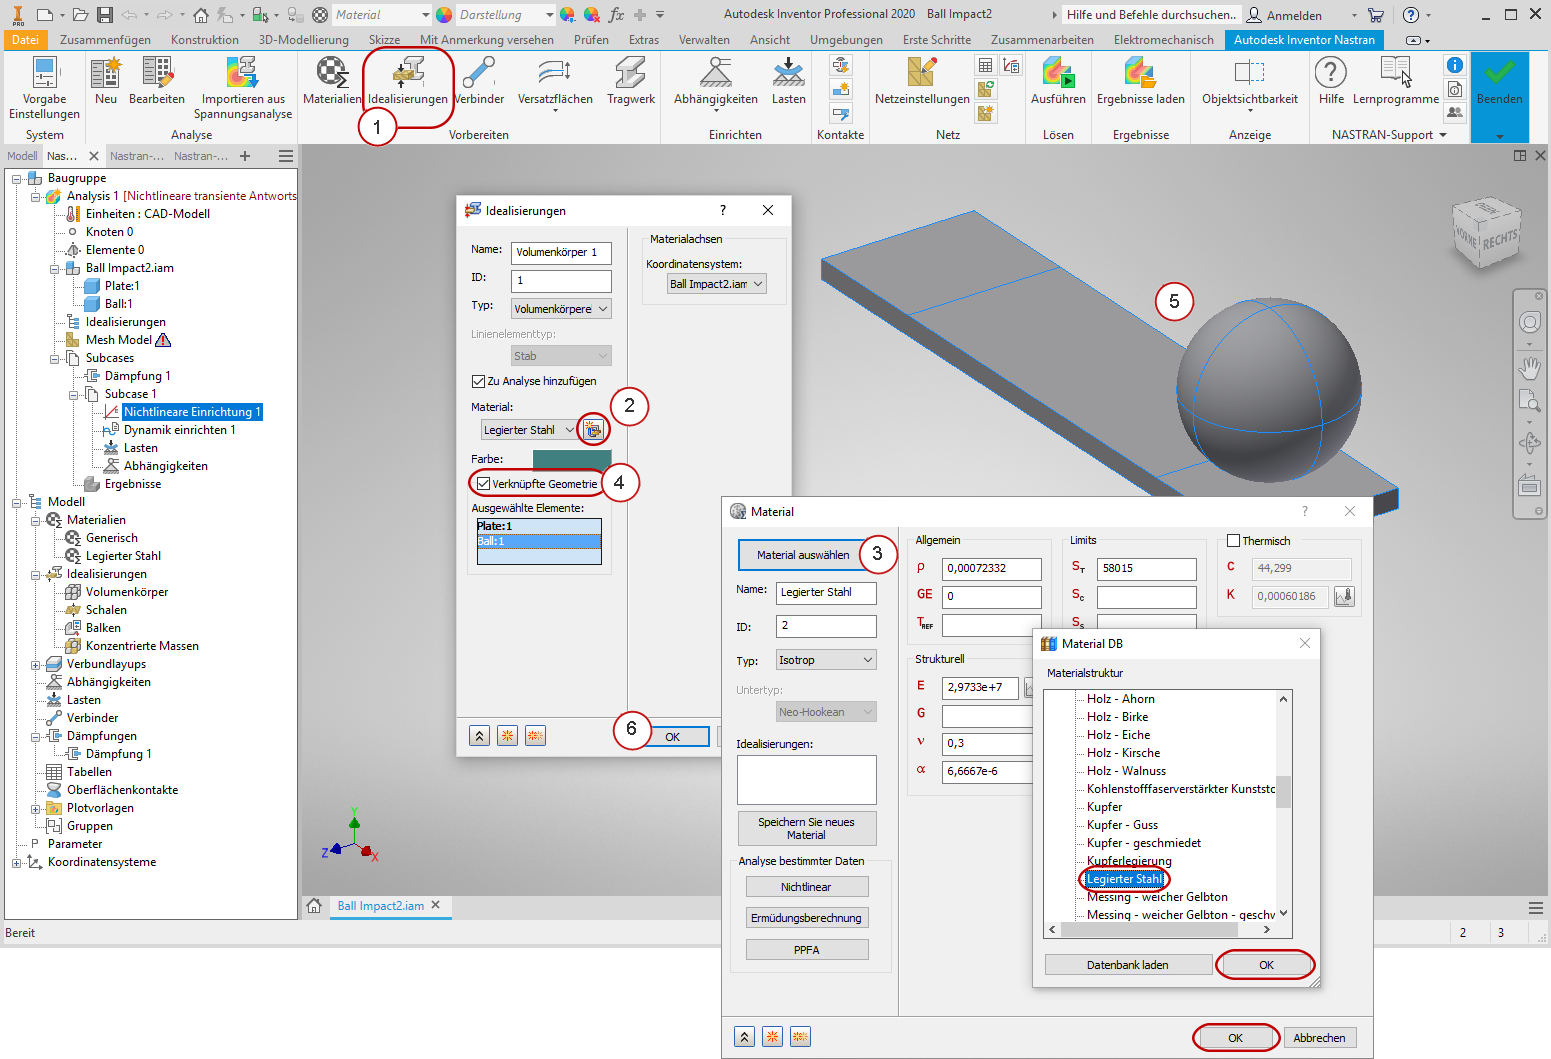Collapse the Modell tree node
Viewport: 1551px width, 1059px height.
(17, 502)
